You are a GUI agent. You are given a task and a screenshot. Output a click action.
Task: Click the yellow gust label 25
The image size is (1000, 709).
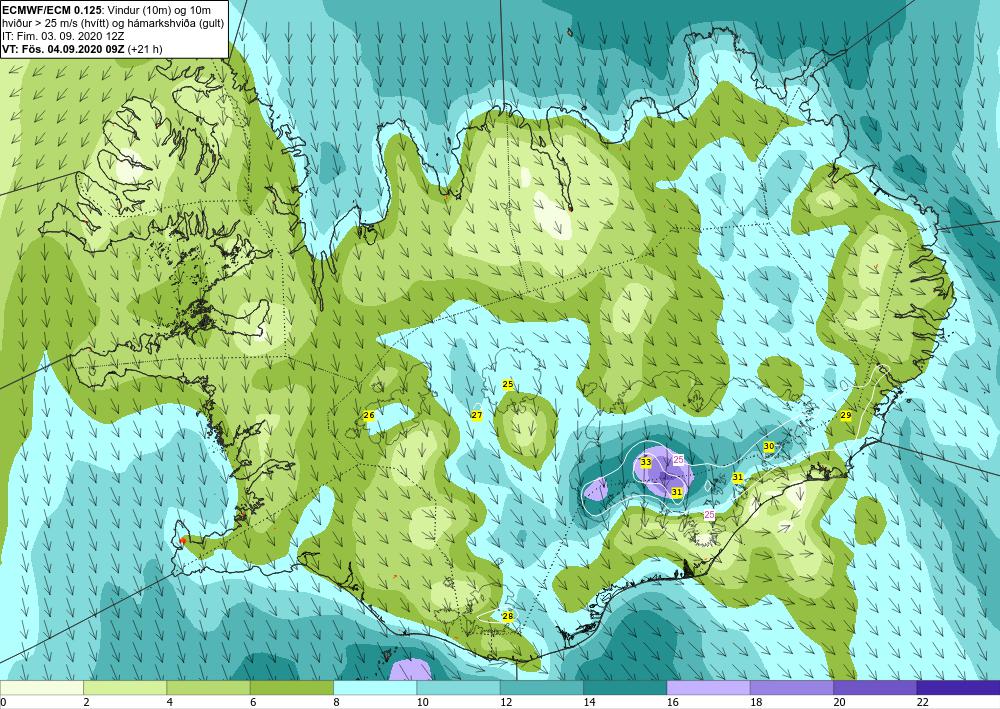pyautogui.click(x=508, y=384)
